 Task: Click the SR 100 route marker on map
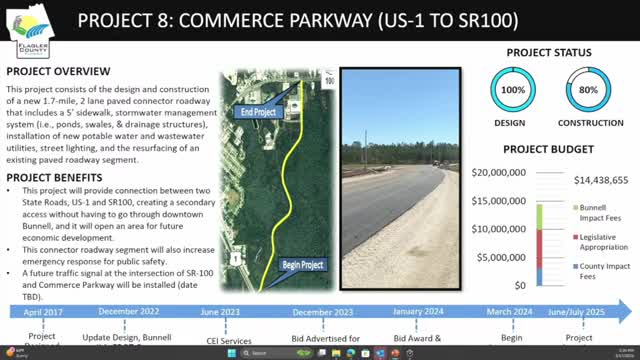coord(330,80)
